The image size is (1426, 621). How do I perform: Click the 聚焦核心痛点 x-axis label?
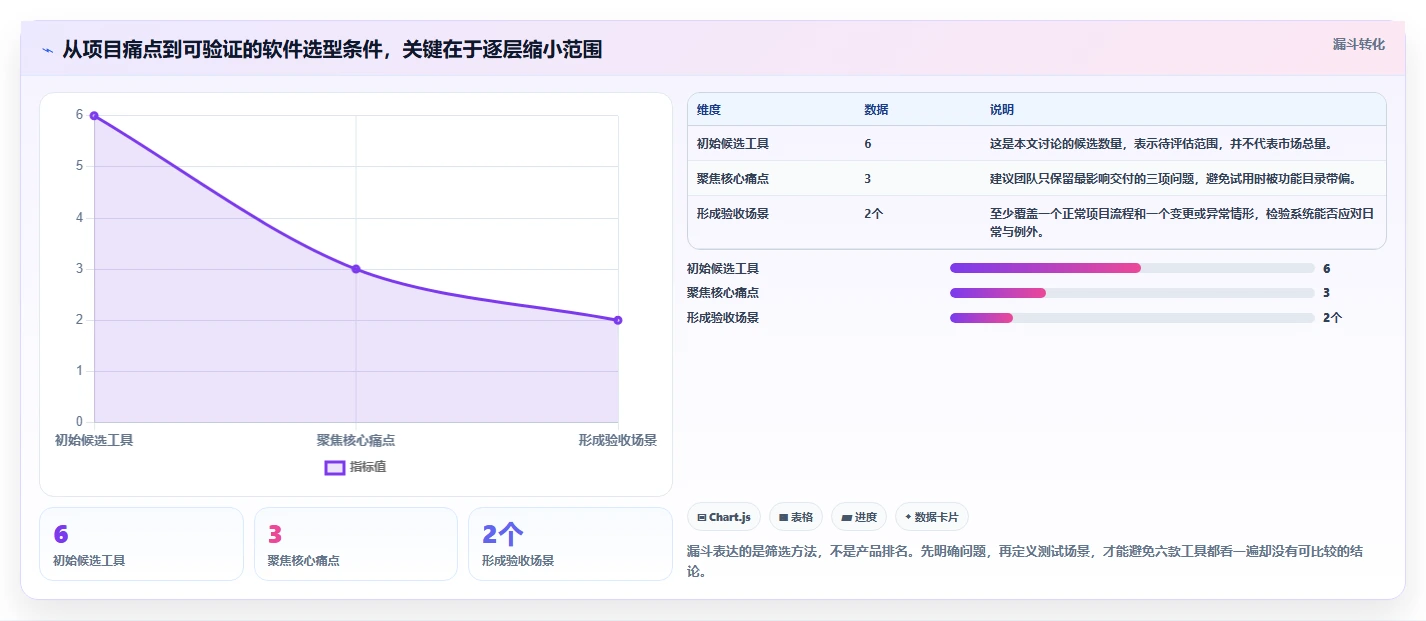pos(356,440)
